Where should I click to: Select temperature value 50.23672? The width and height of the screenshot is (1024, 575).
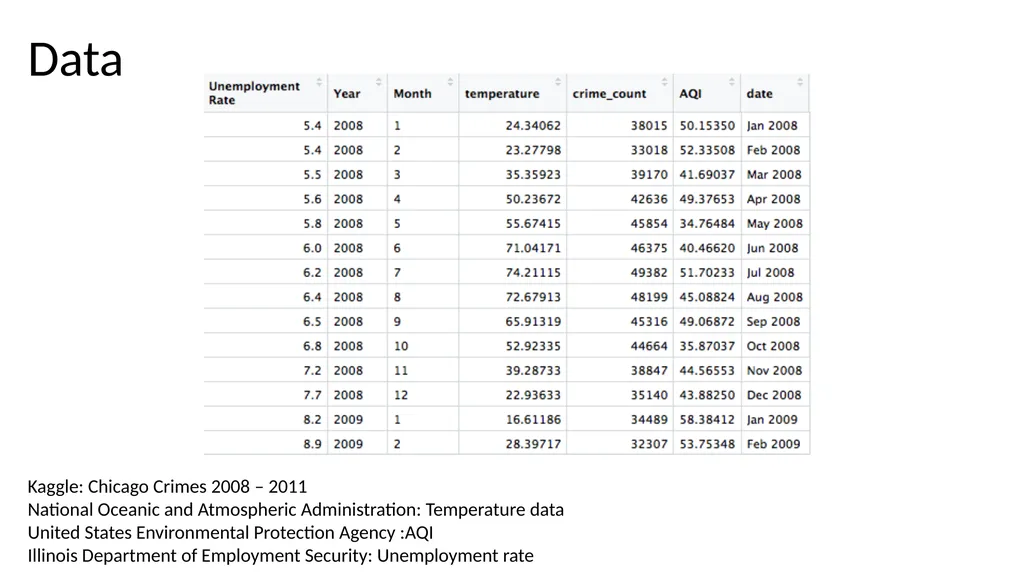tap(533, 199)
